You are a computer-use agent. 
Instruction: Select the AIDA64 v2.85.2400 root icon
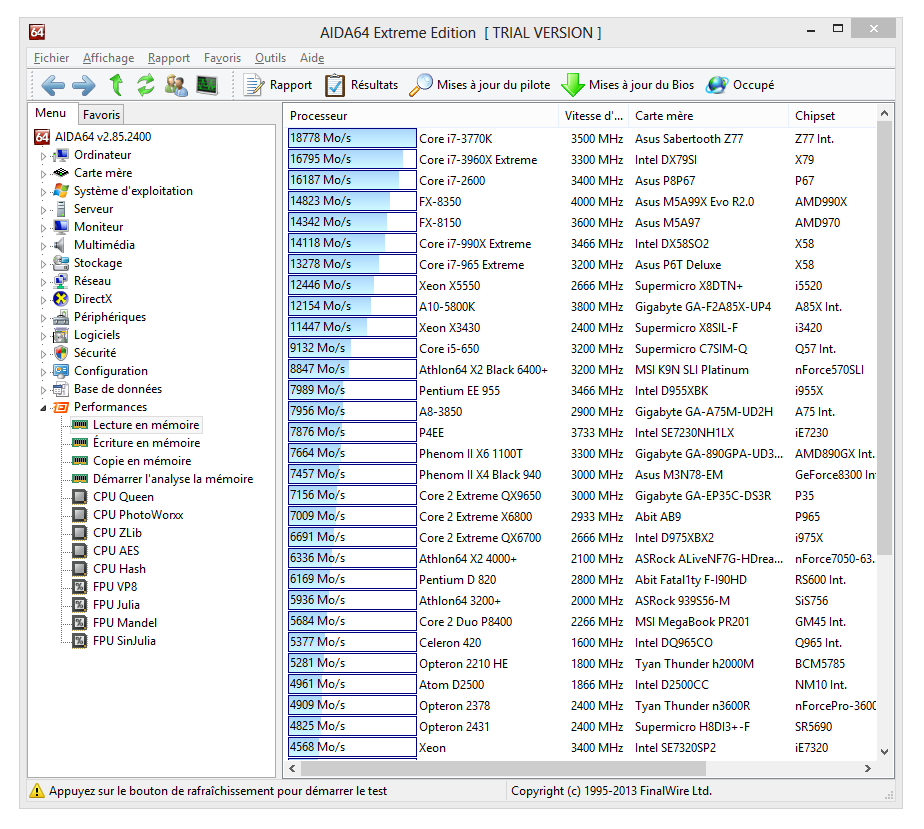tap(42, 137)
